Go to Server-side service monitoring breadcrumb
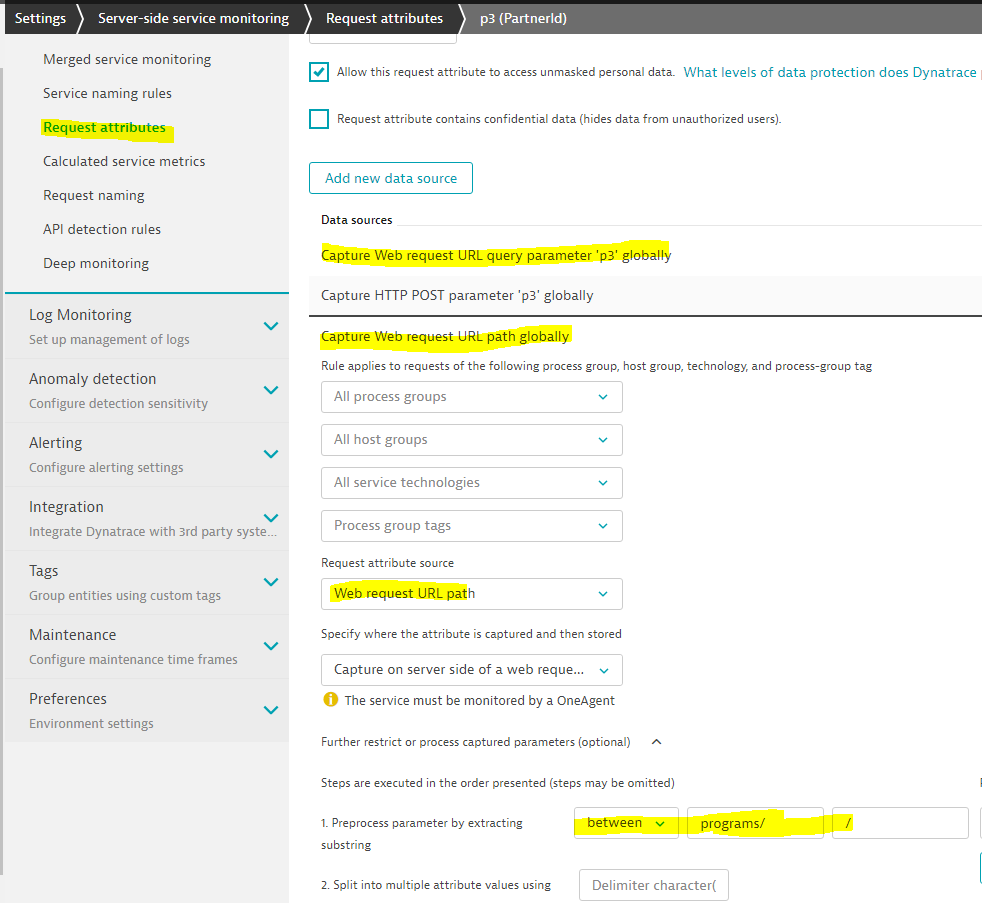The image size is (982, 903). 193,18
